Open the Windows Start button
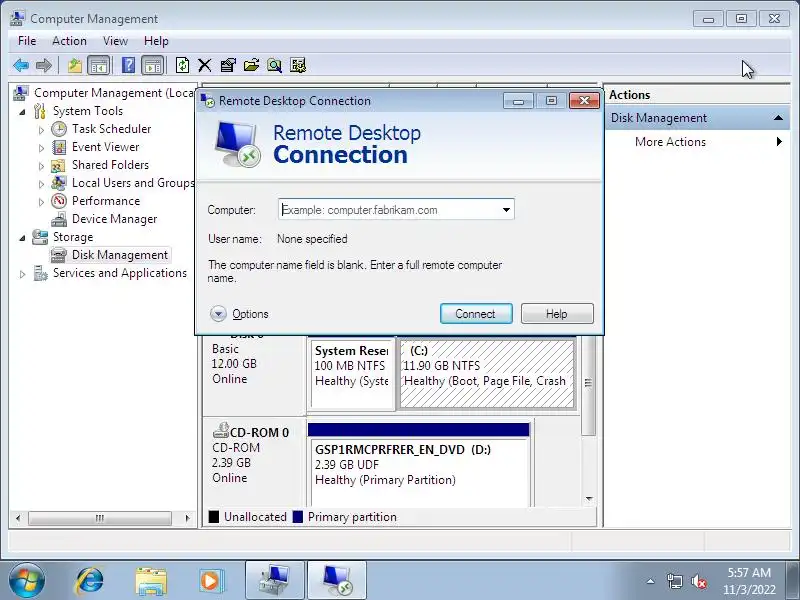This screenshot has width=800, height=600. pos(26,580)
